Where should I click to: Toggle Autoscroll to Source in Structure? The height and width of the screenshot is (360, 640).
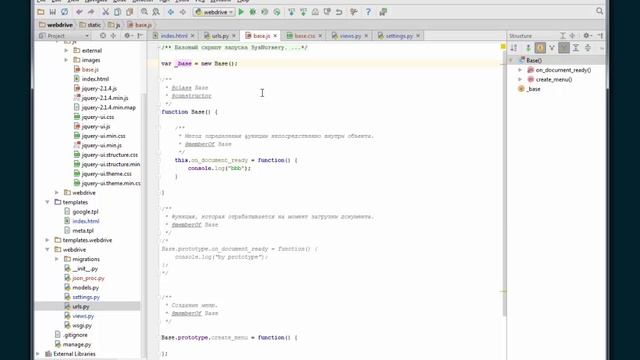pyautogui.click(x=576, y=48)
